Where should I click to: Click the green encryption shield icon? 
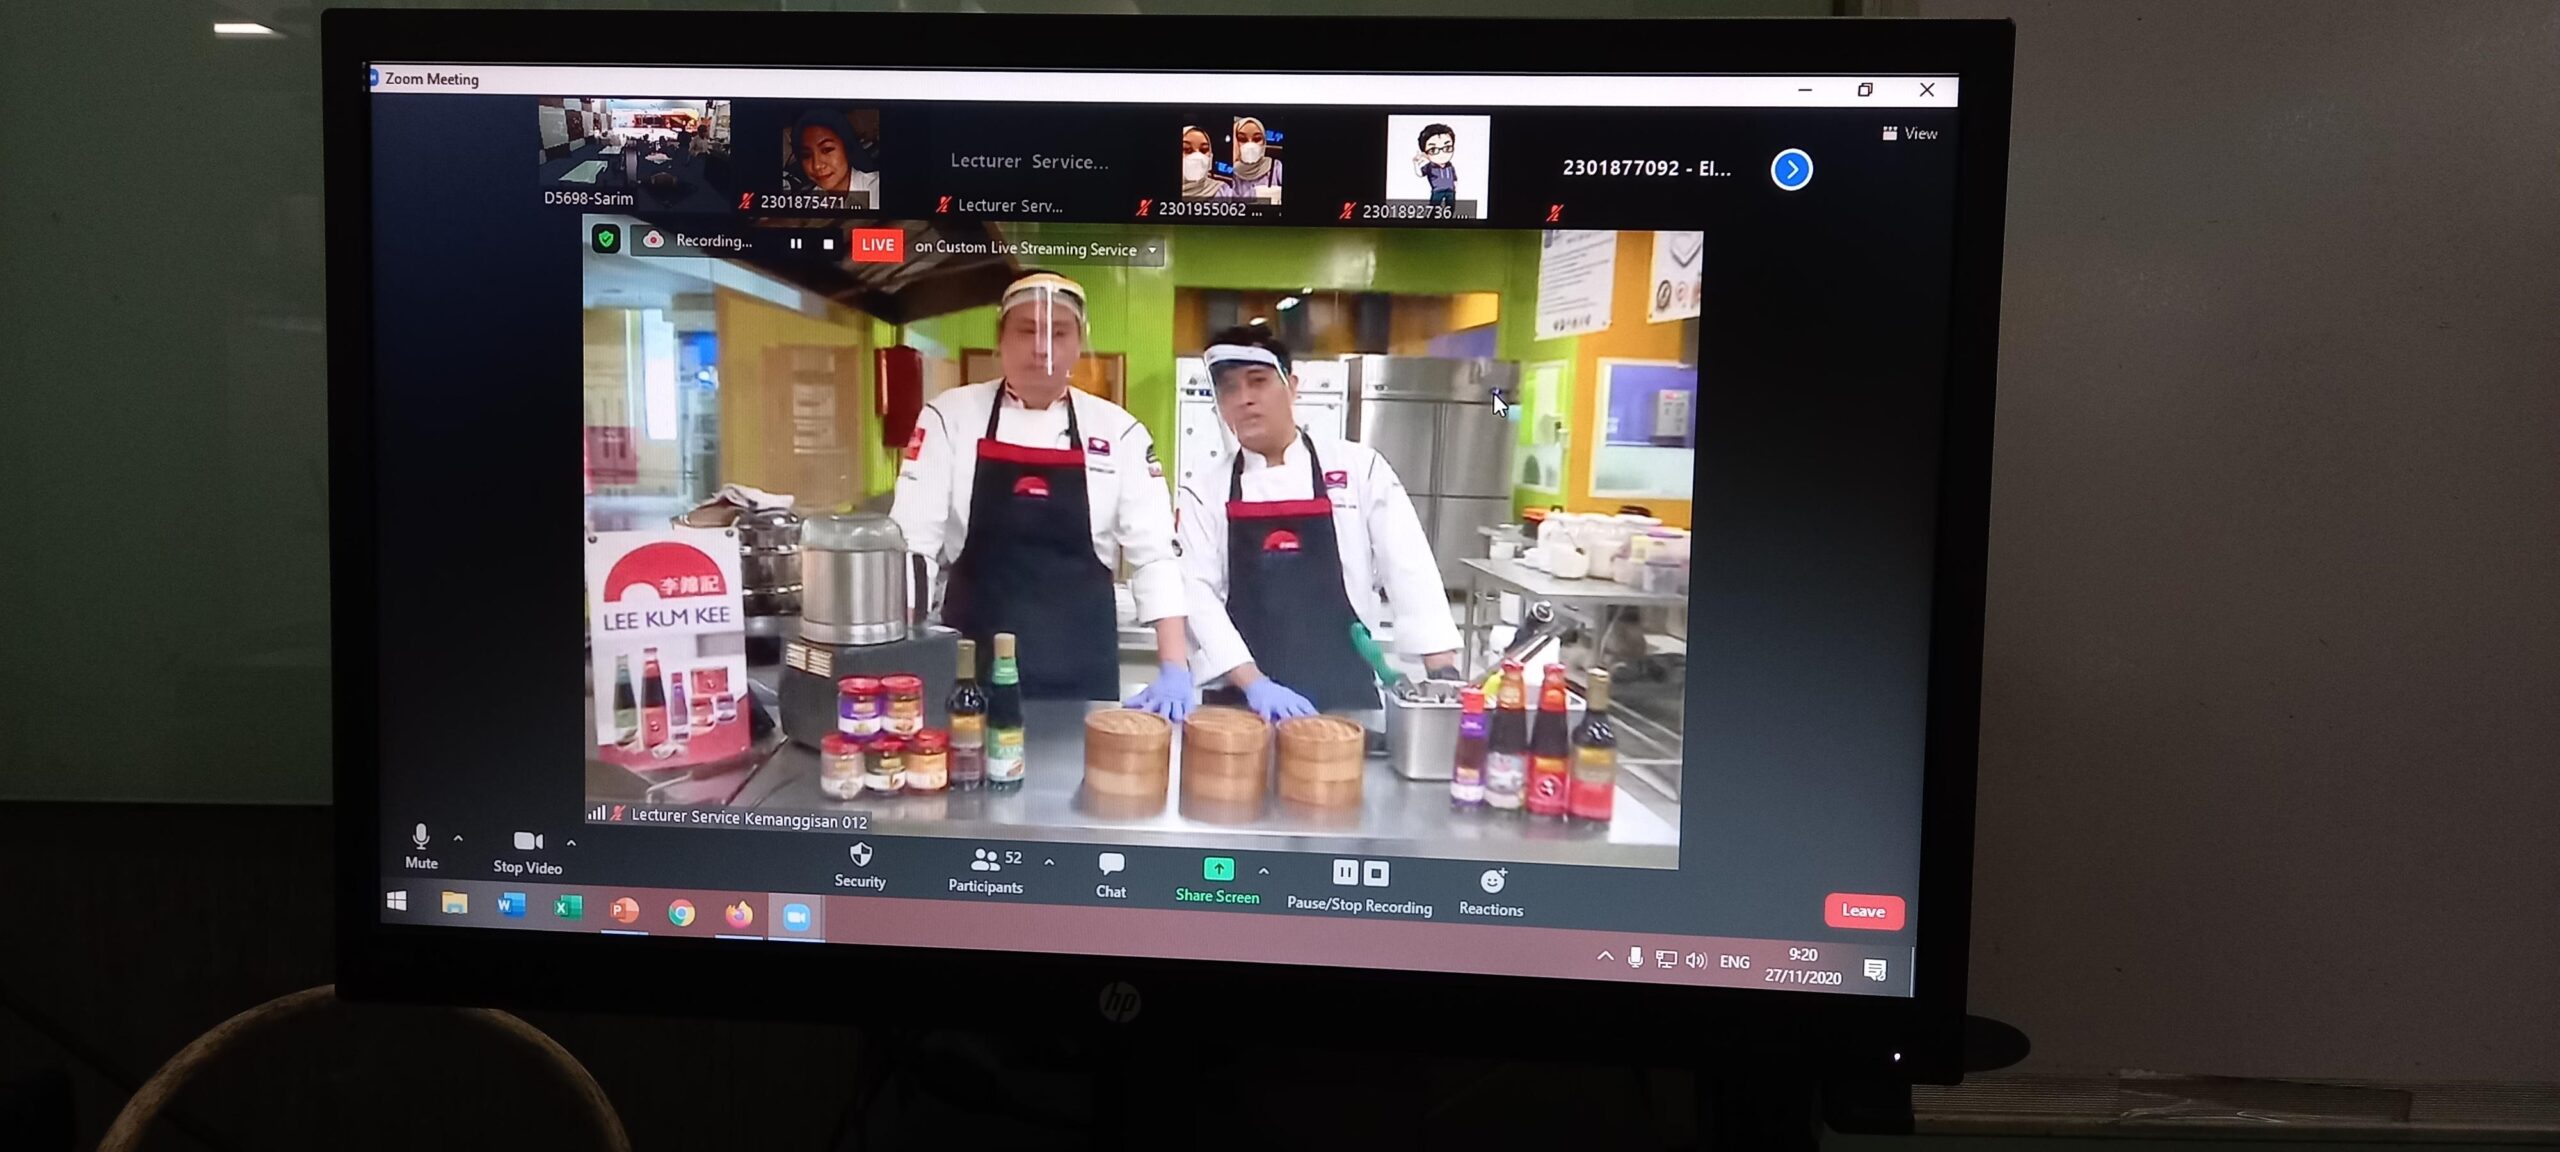pos(606,239)
